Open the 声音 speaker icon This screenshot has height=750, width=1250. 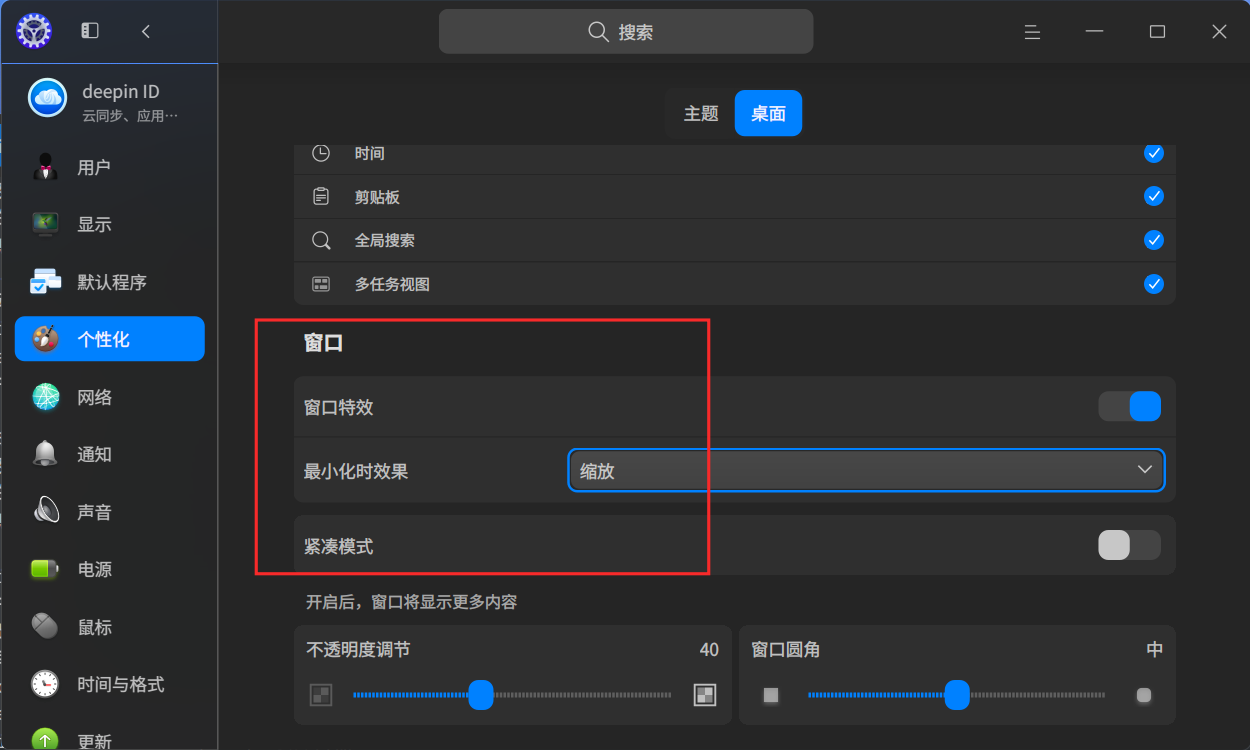tap(45, 512)
